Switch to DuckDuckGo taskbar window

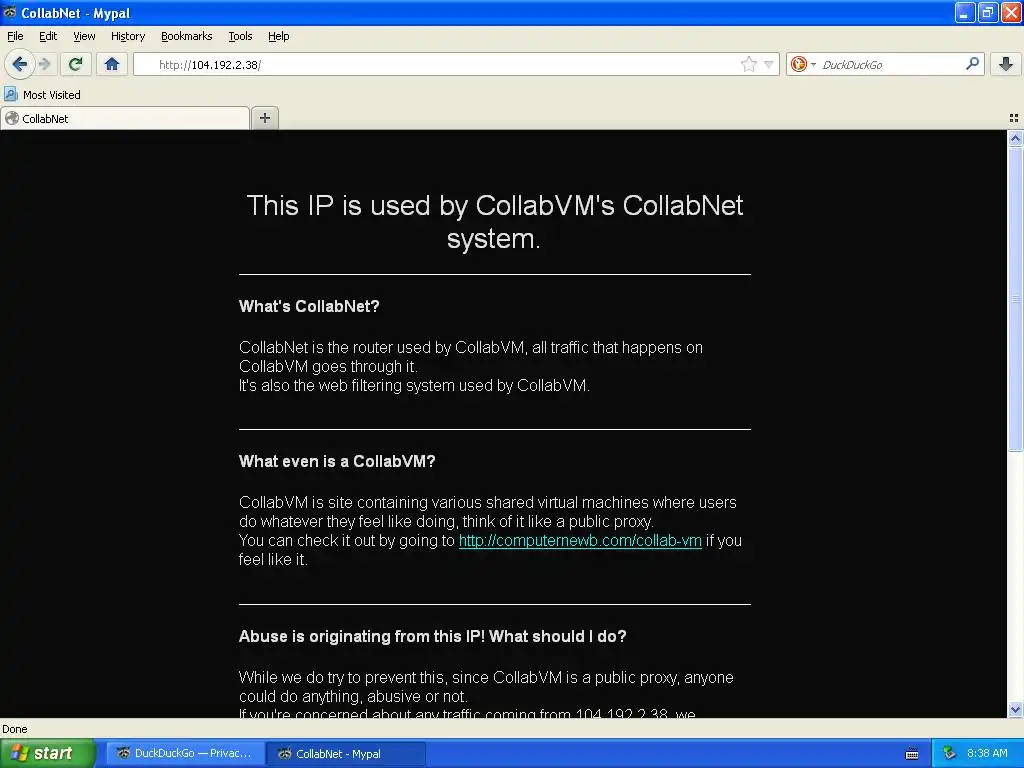(x=185, y=753)
